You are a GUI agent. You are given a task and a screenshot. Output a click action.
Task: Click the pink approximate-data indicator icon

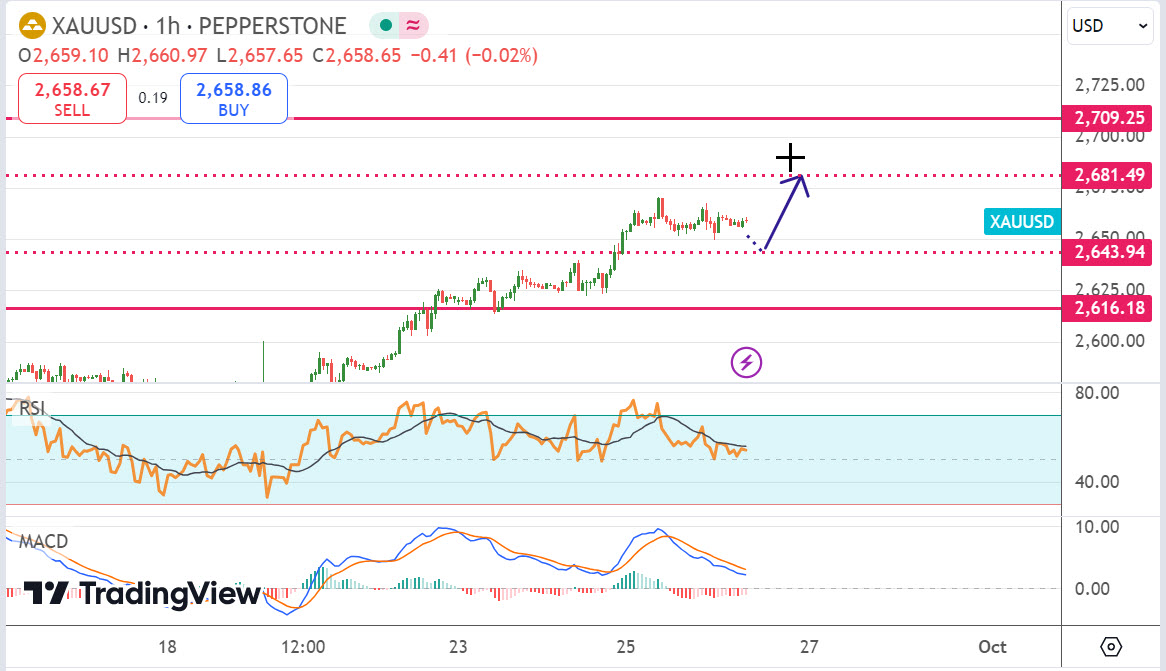pyautogui.click(x=412, y=26)
